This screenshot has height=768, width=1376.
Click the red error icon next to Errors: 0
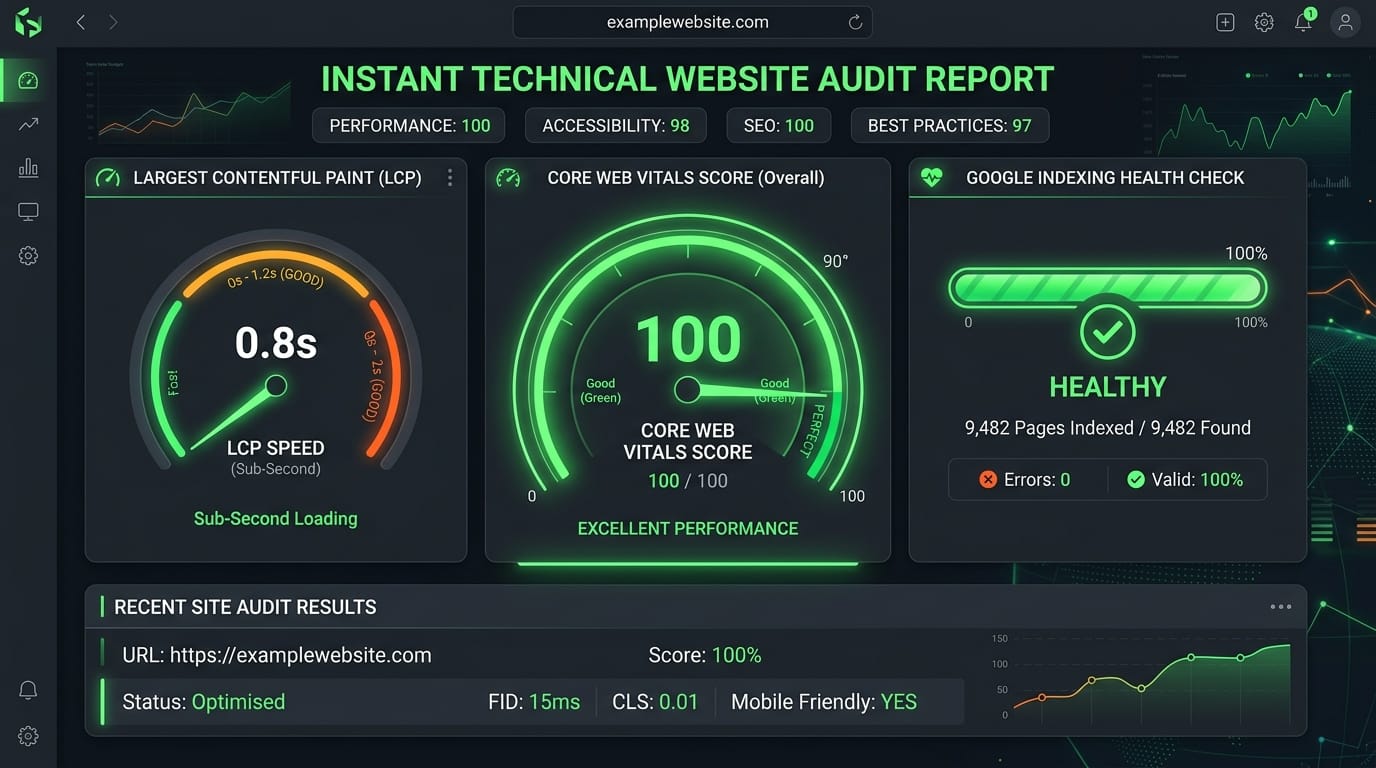[x=988, y=480]
